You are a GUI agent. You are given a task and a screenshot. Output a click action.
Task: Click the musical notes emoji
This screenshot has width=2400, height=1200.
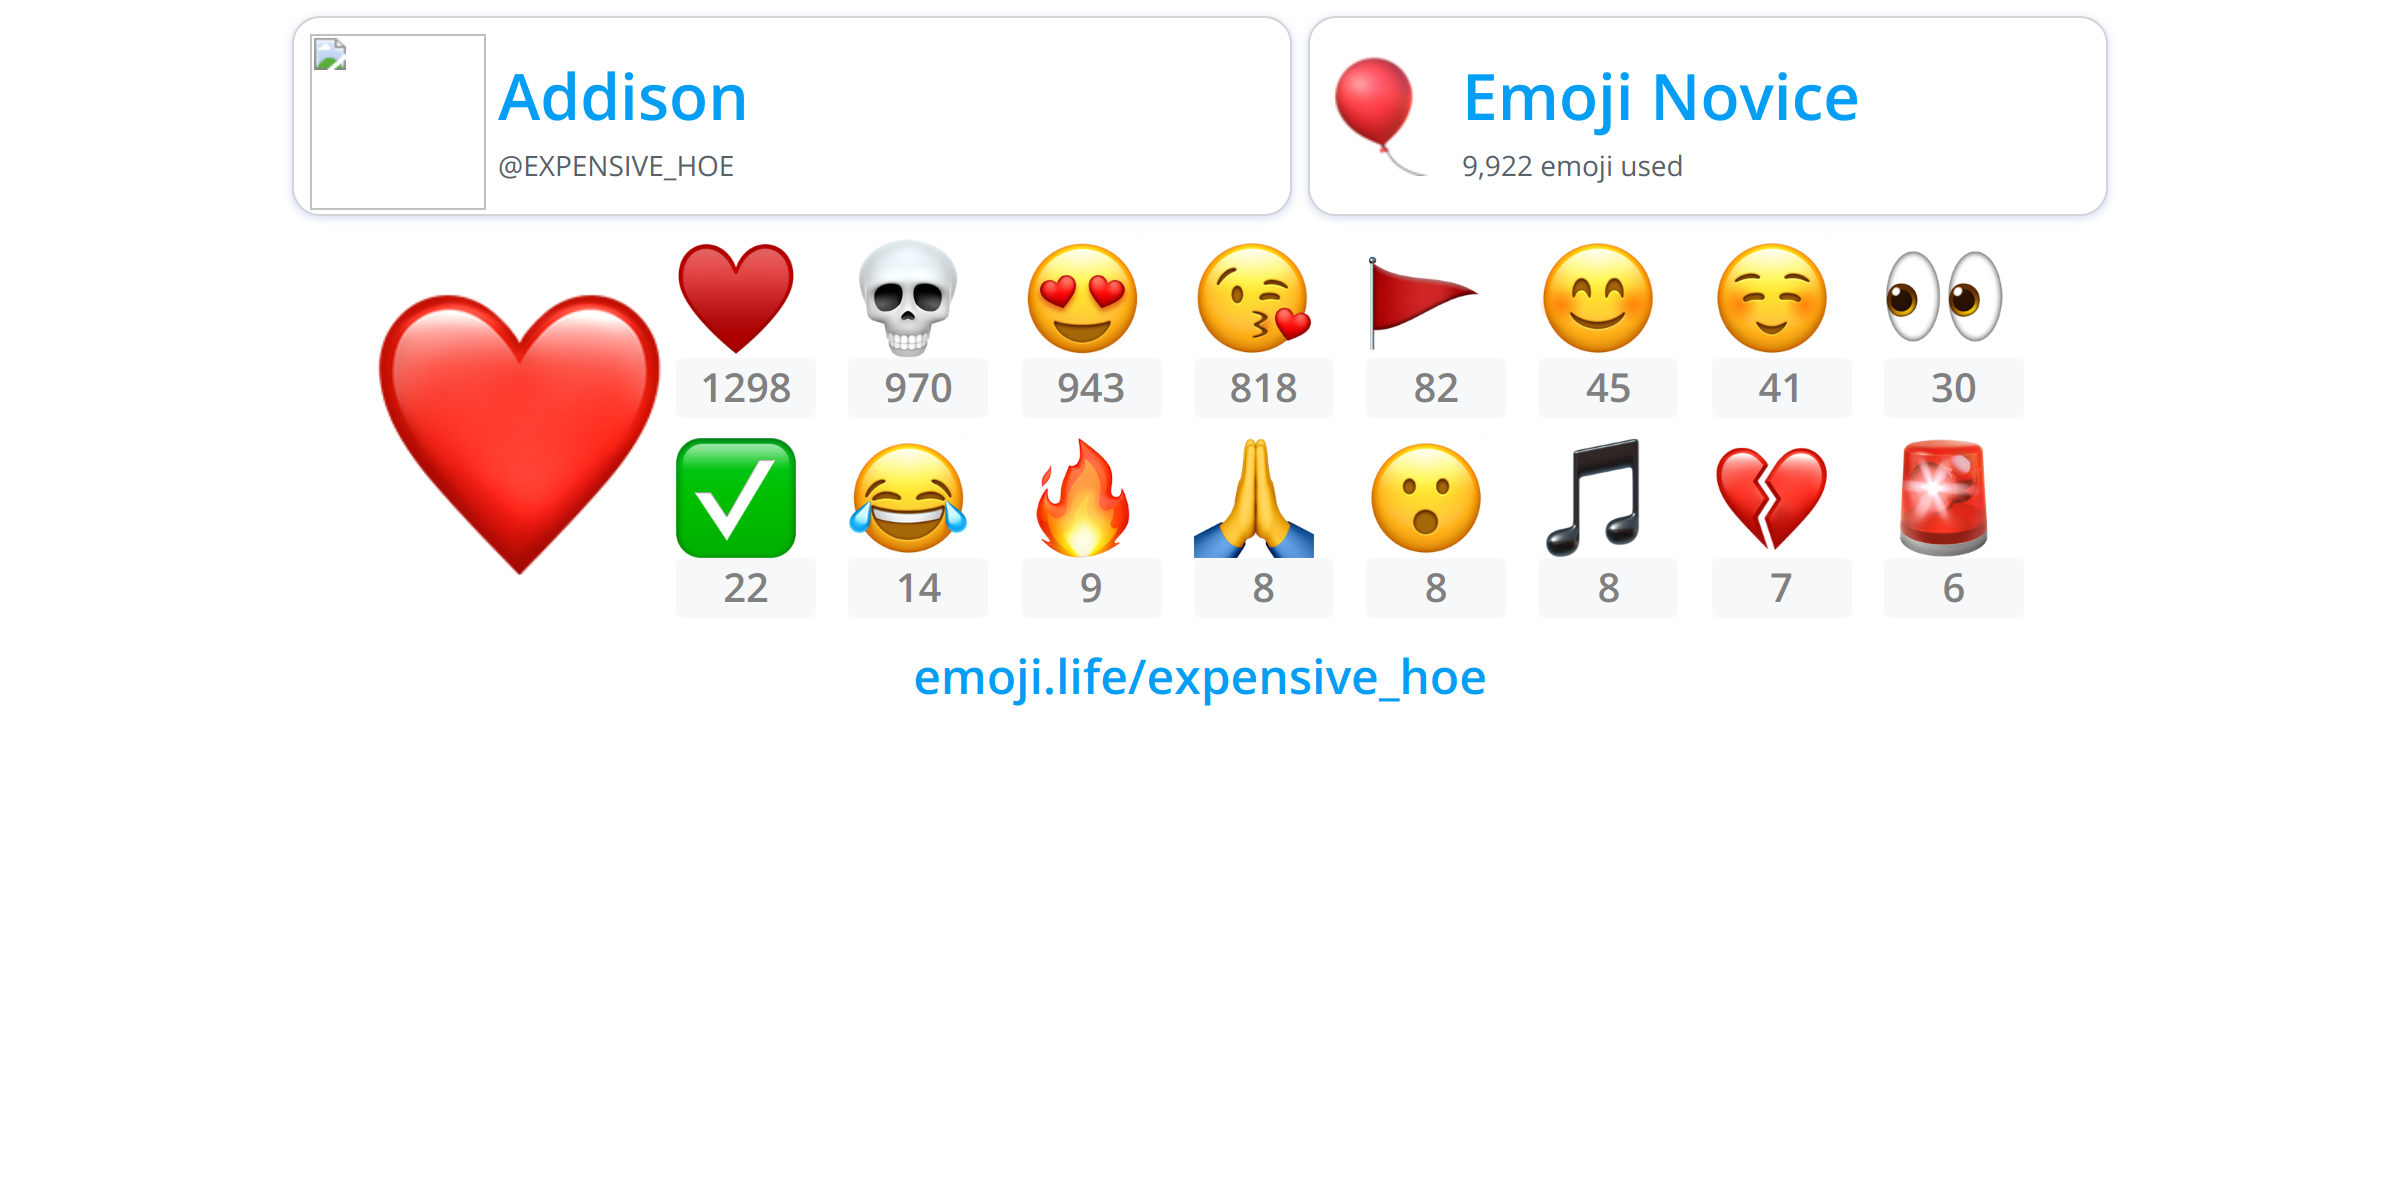(1594, 497)
